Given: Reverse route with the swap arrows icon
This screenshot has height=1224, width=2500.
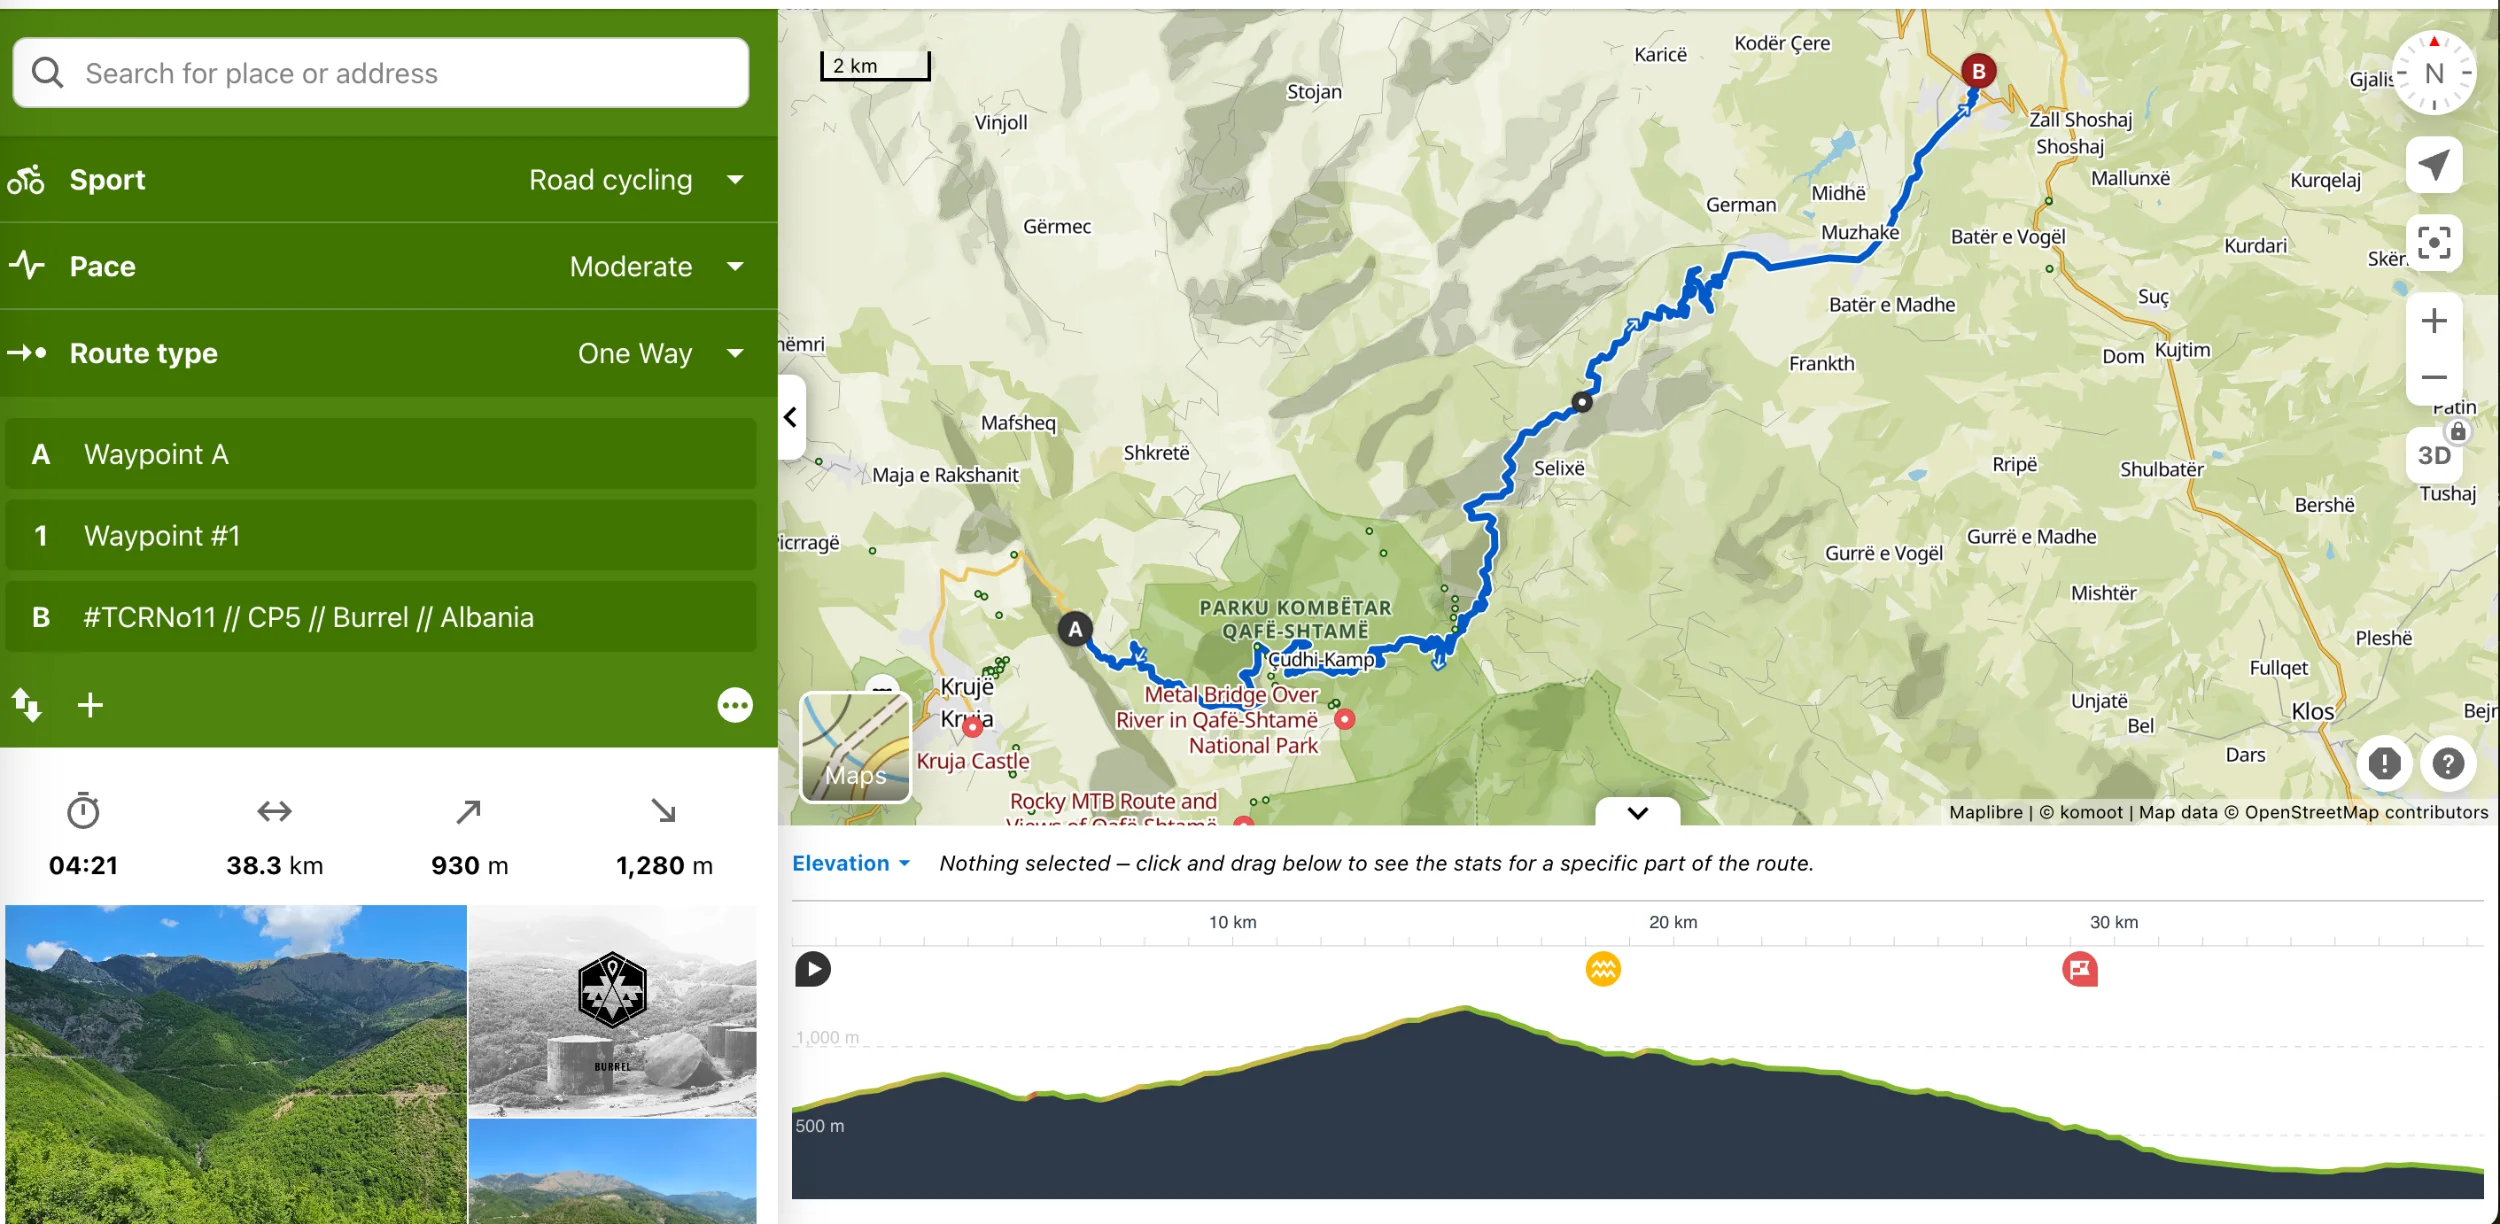Looking at the screenshot, I should pyautogui.click(x=27, y=705).
